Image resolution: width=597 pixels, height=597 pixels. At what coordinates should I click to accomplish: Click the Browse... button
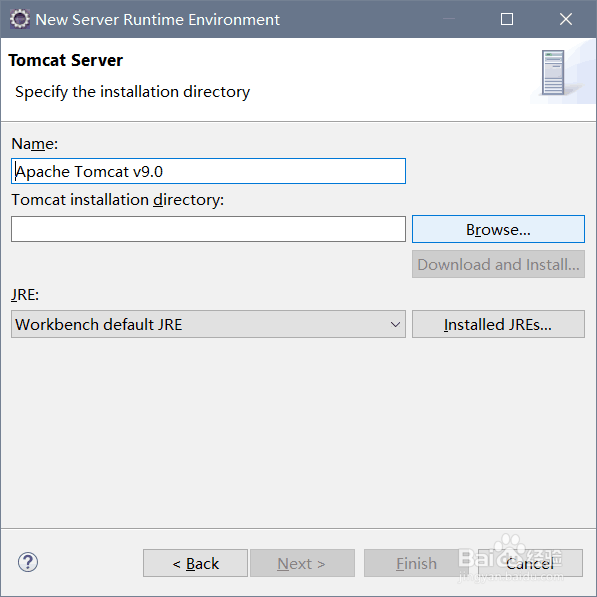click(x=498, y=229)
